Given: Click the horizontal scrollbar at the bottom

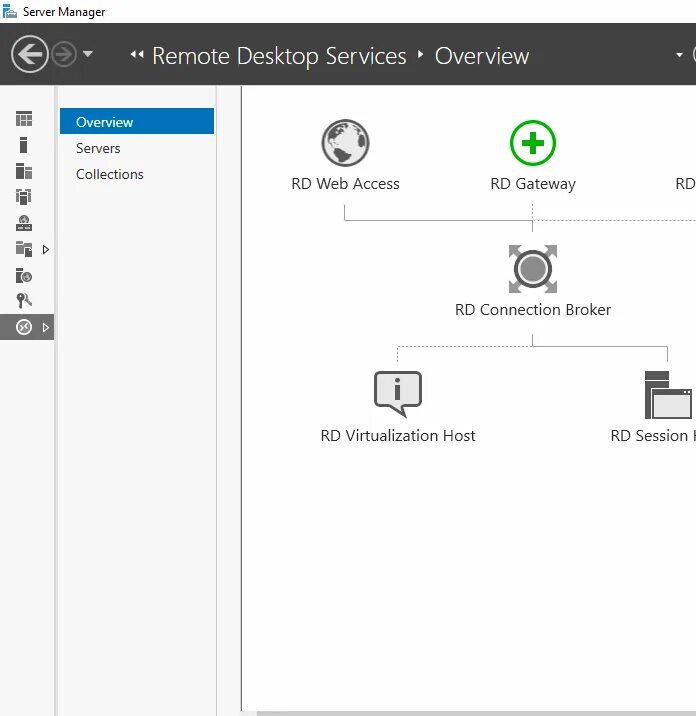Looking at the screenshot, I should click(x=476, y=713).
